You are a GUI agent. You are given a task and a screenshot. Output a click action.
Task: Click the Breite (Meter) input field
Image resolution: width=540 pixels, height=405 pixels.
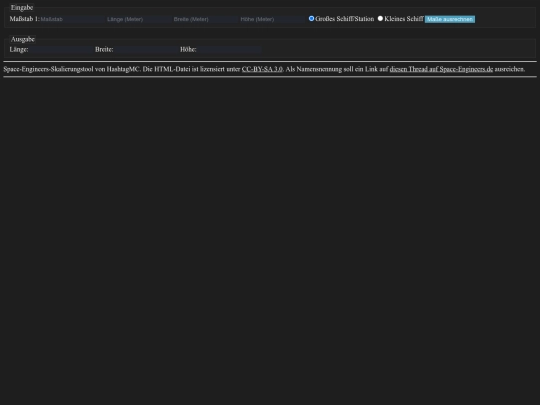(205, 19)
